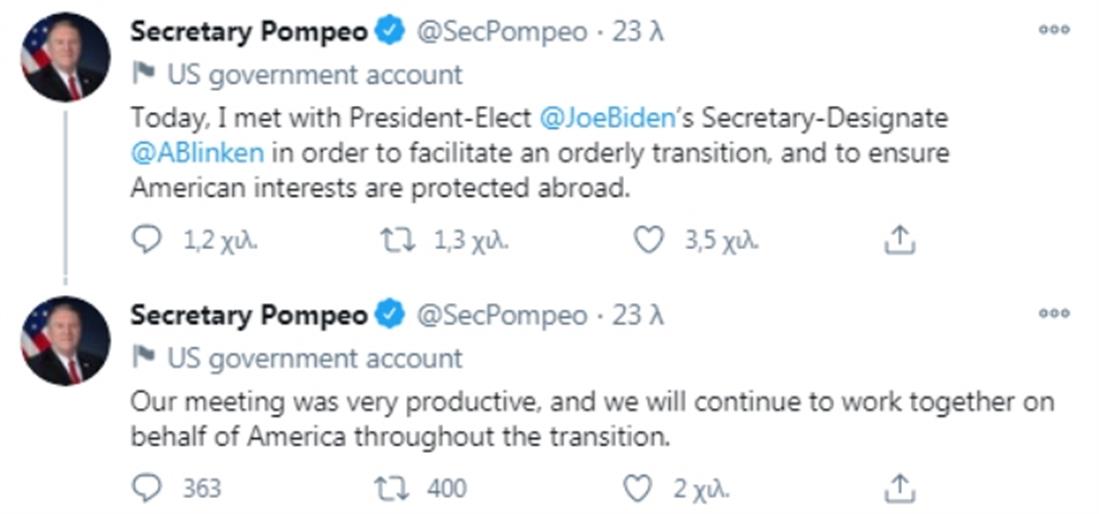This screenshot has height=514, width=1099.
Task: Reply to the 'Our meeting was productive' tweet
Action: 147,488
